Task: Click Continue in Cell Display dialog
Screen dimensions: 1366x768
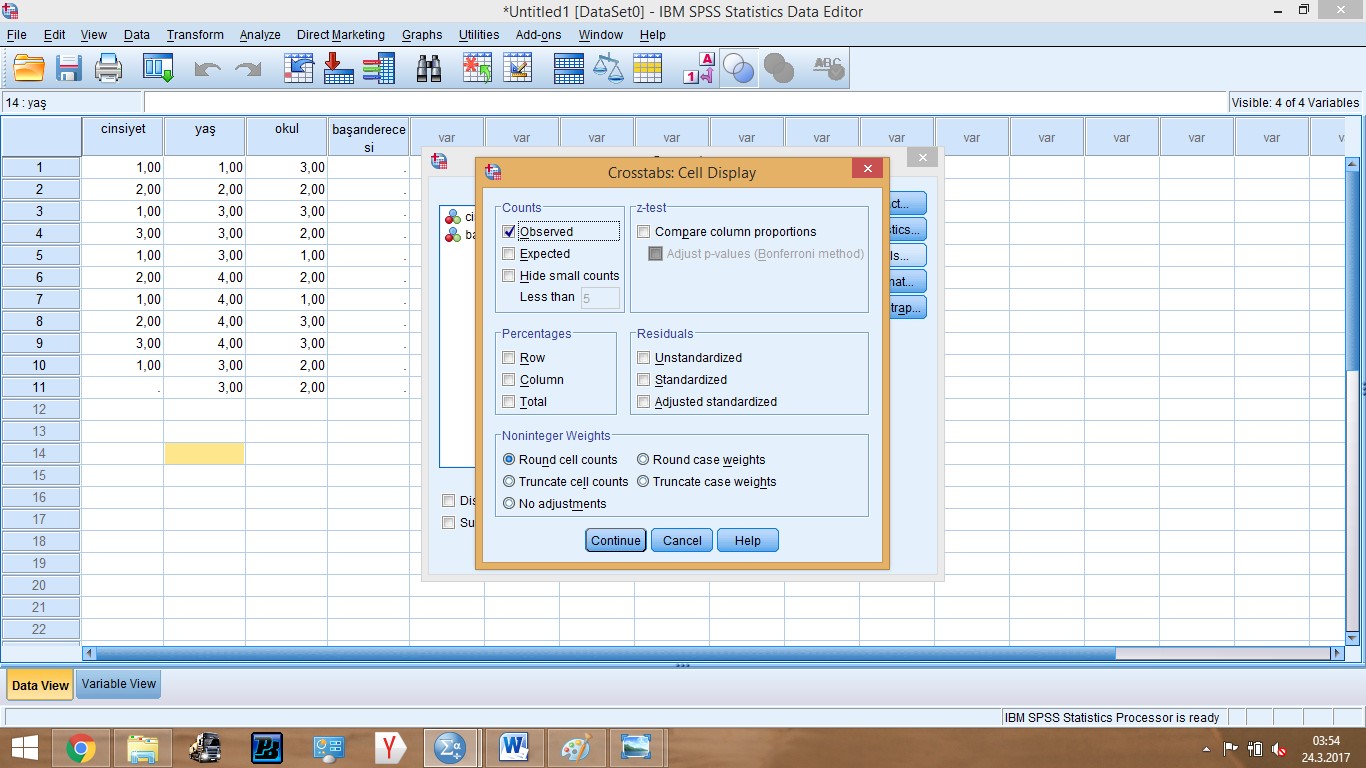Action: [616, 540]
